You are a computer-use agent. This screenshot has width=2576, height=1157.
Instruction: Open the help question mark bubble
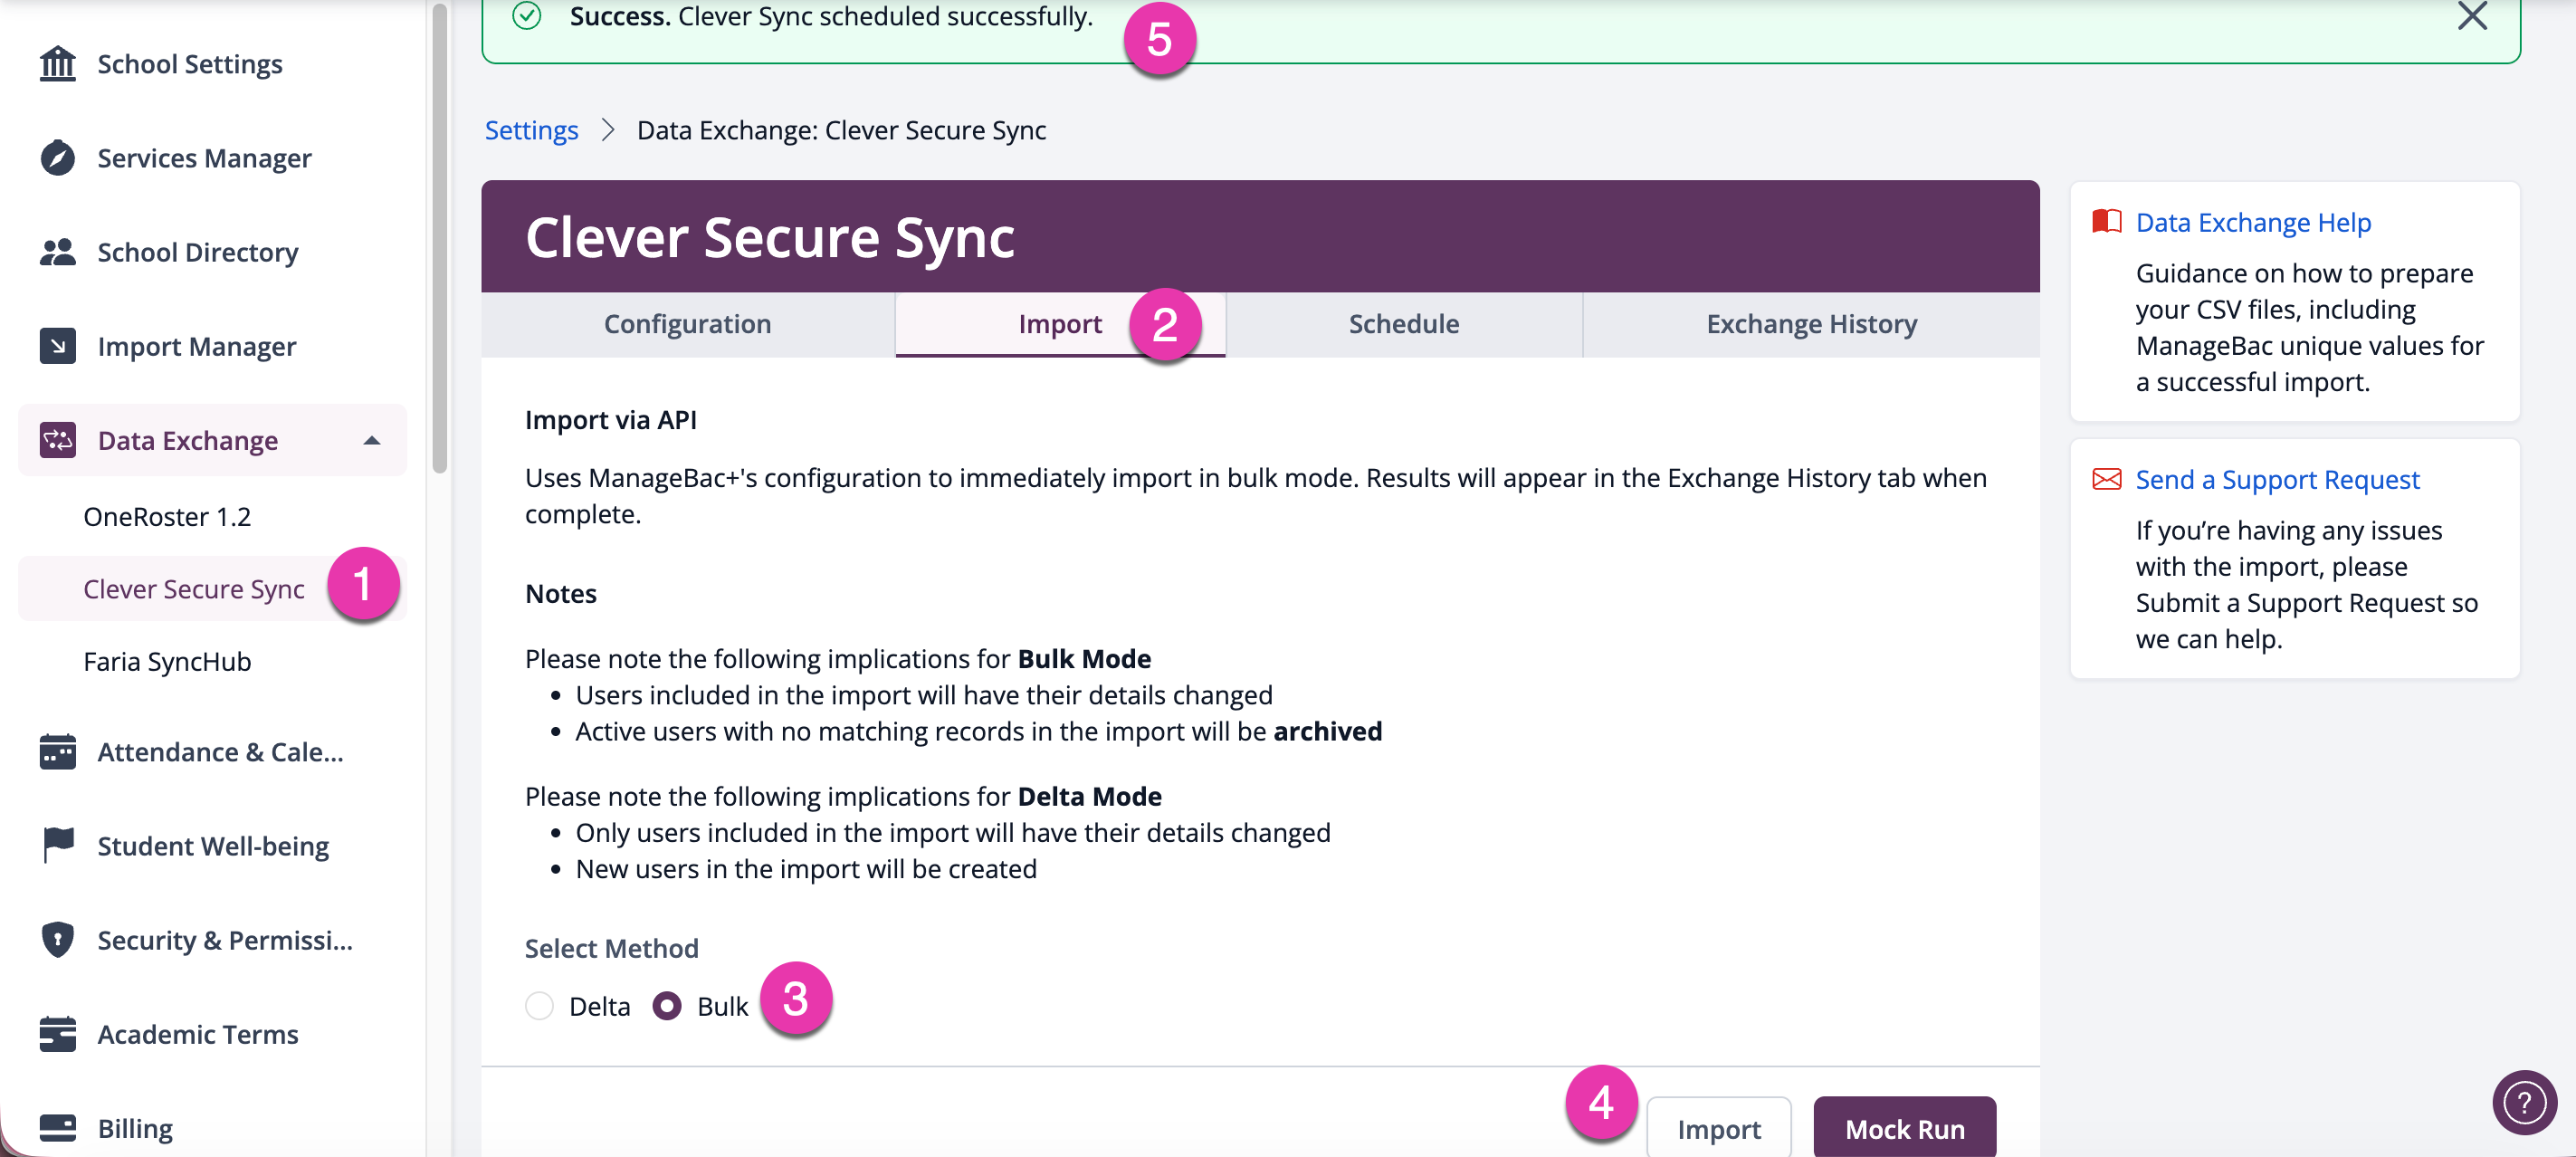[2524, 1102]
